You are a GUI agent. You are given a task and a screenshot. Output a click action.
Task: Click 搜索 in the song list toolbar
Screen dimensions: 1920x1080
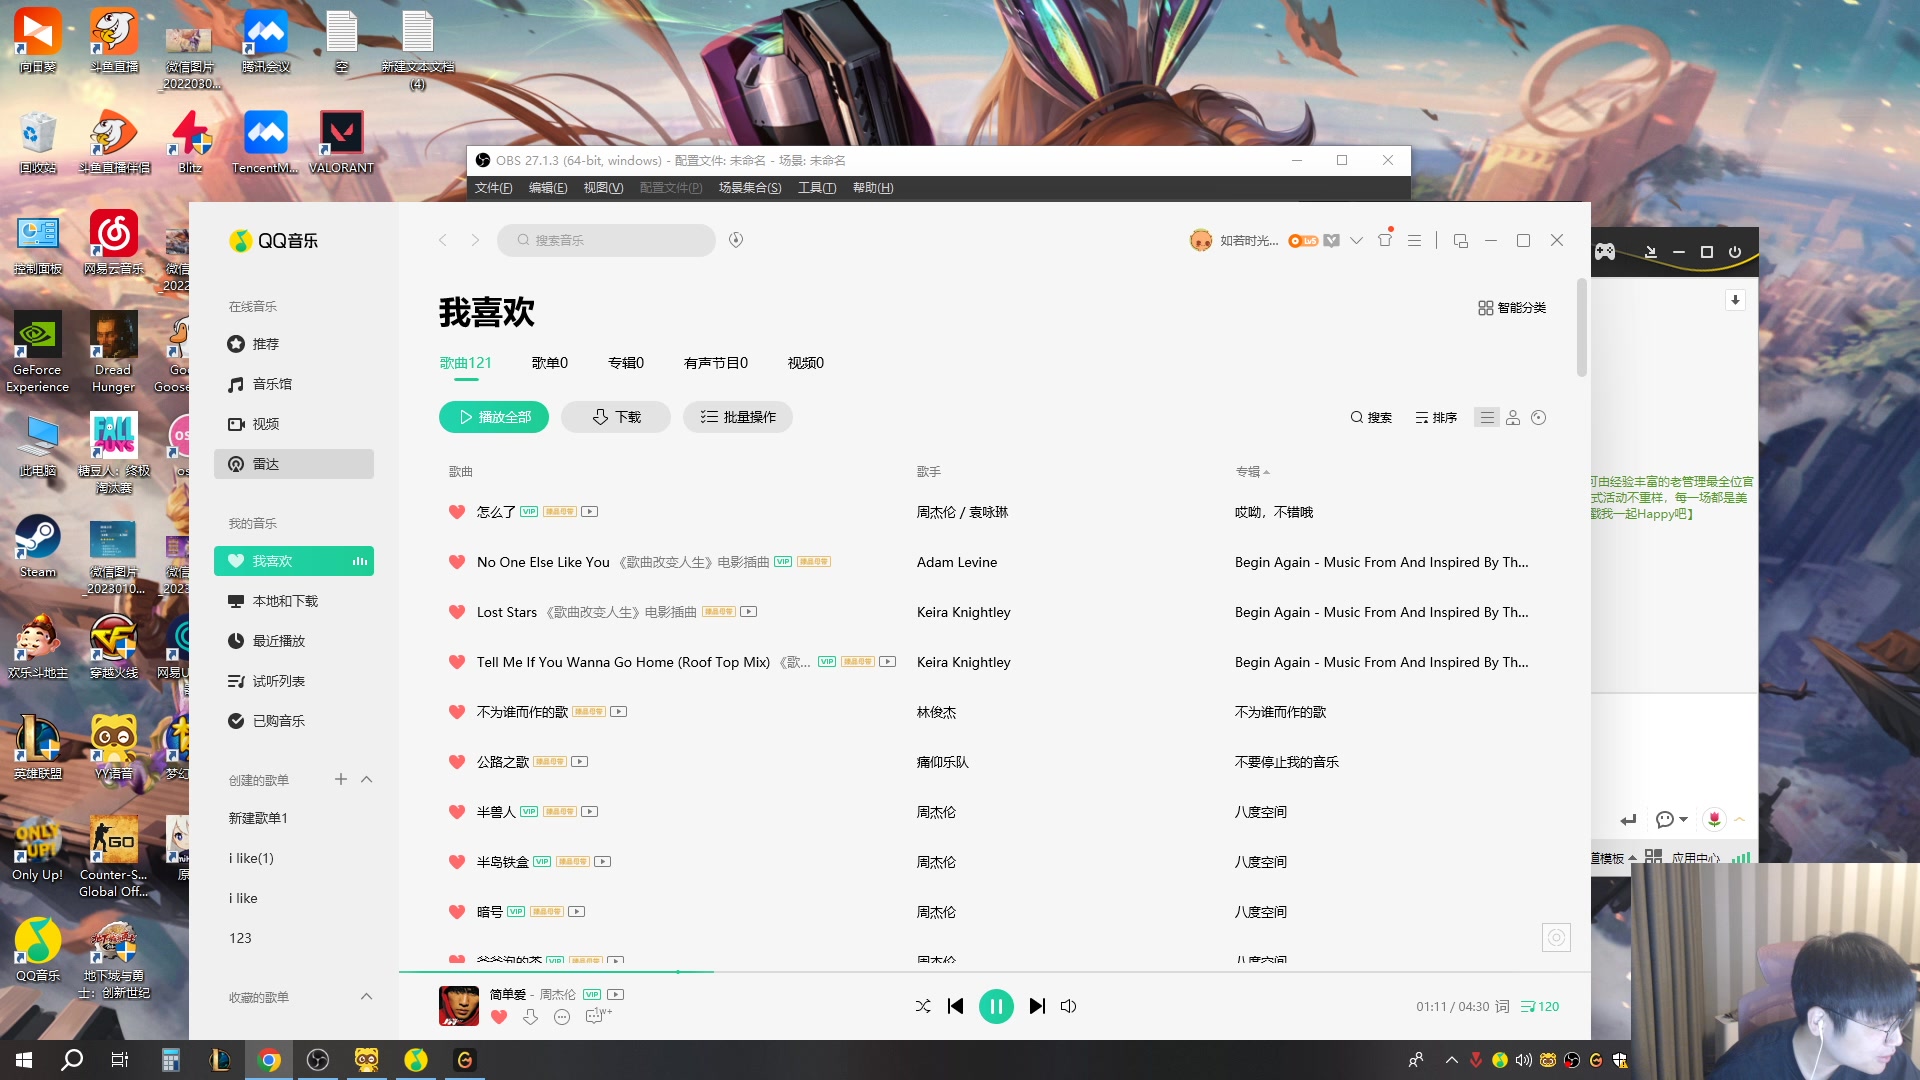[x=1371, y=418]
